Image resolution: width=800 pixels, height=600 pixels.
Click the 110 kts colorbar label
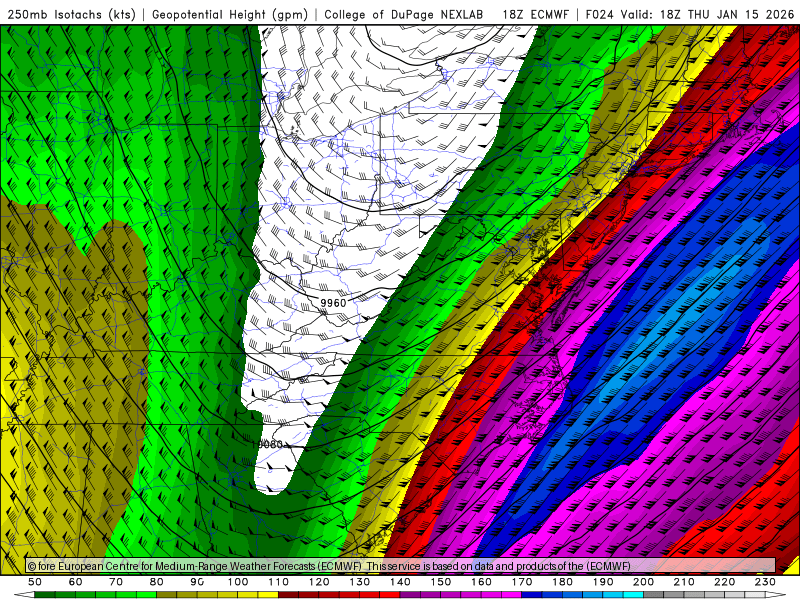[x=279, y=582]
